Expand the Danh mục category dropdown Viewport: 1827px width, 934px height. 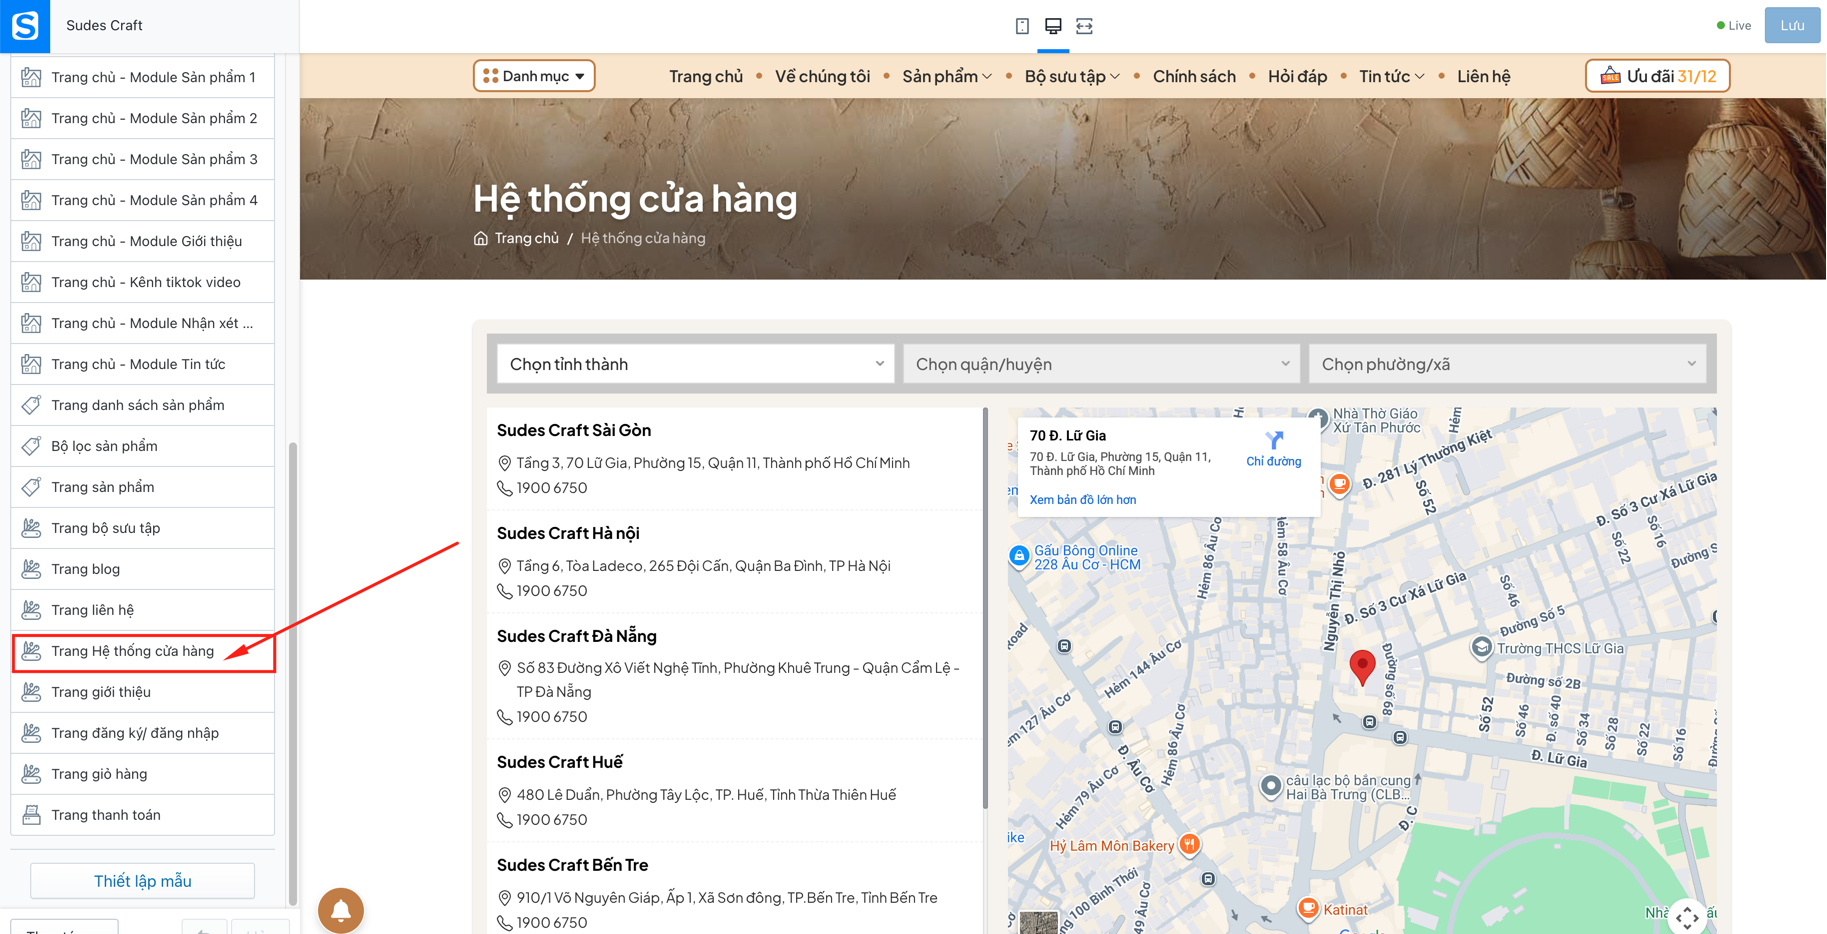click(x=534, y=76)
